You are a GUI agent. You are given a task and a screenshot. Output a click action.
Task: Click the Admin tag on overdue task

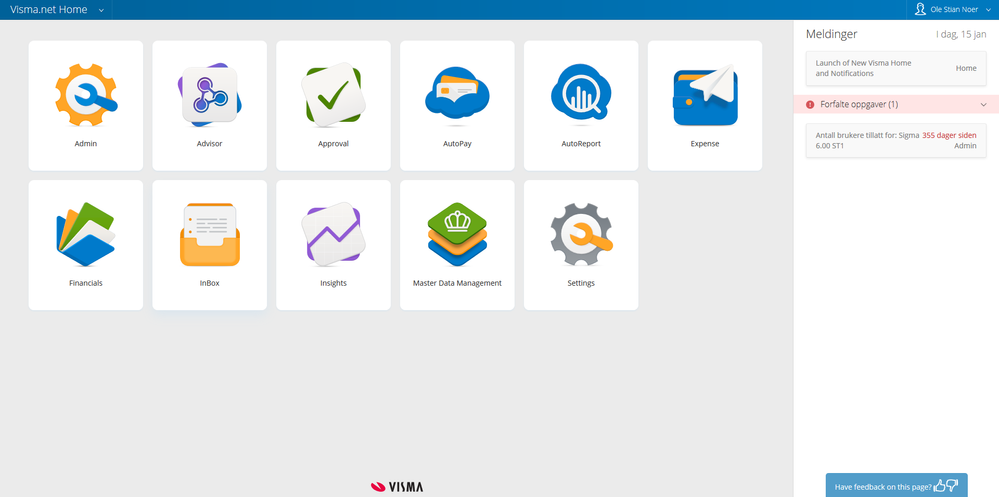pos(965,146)
